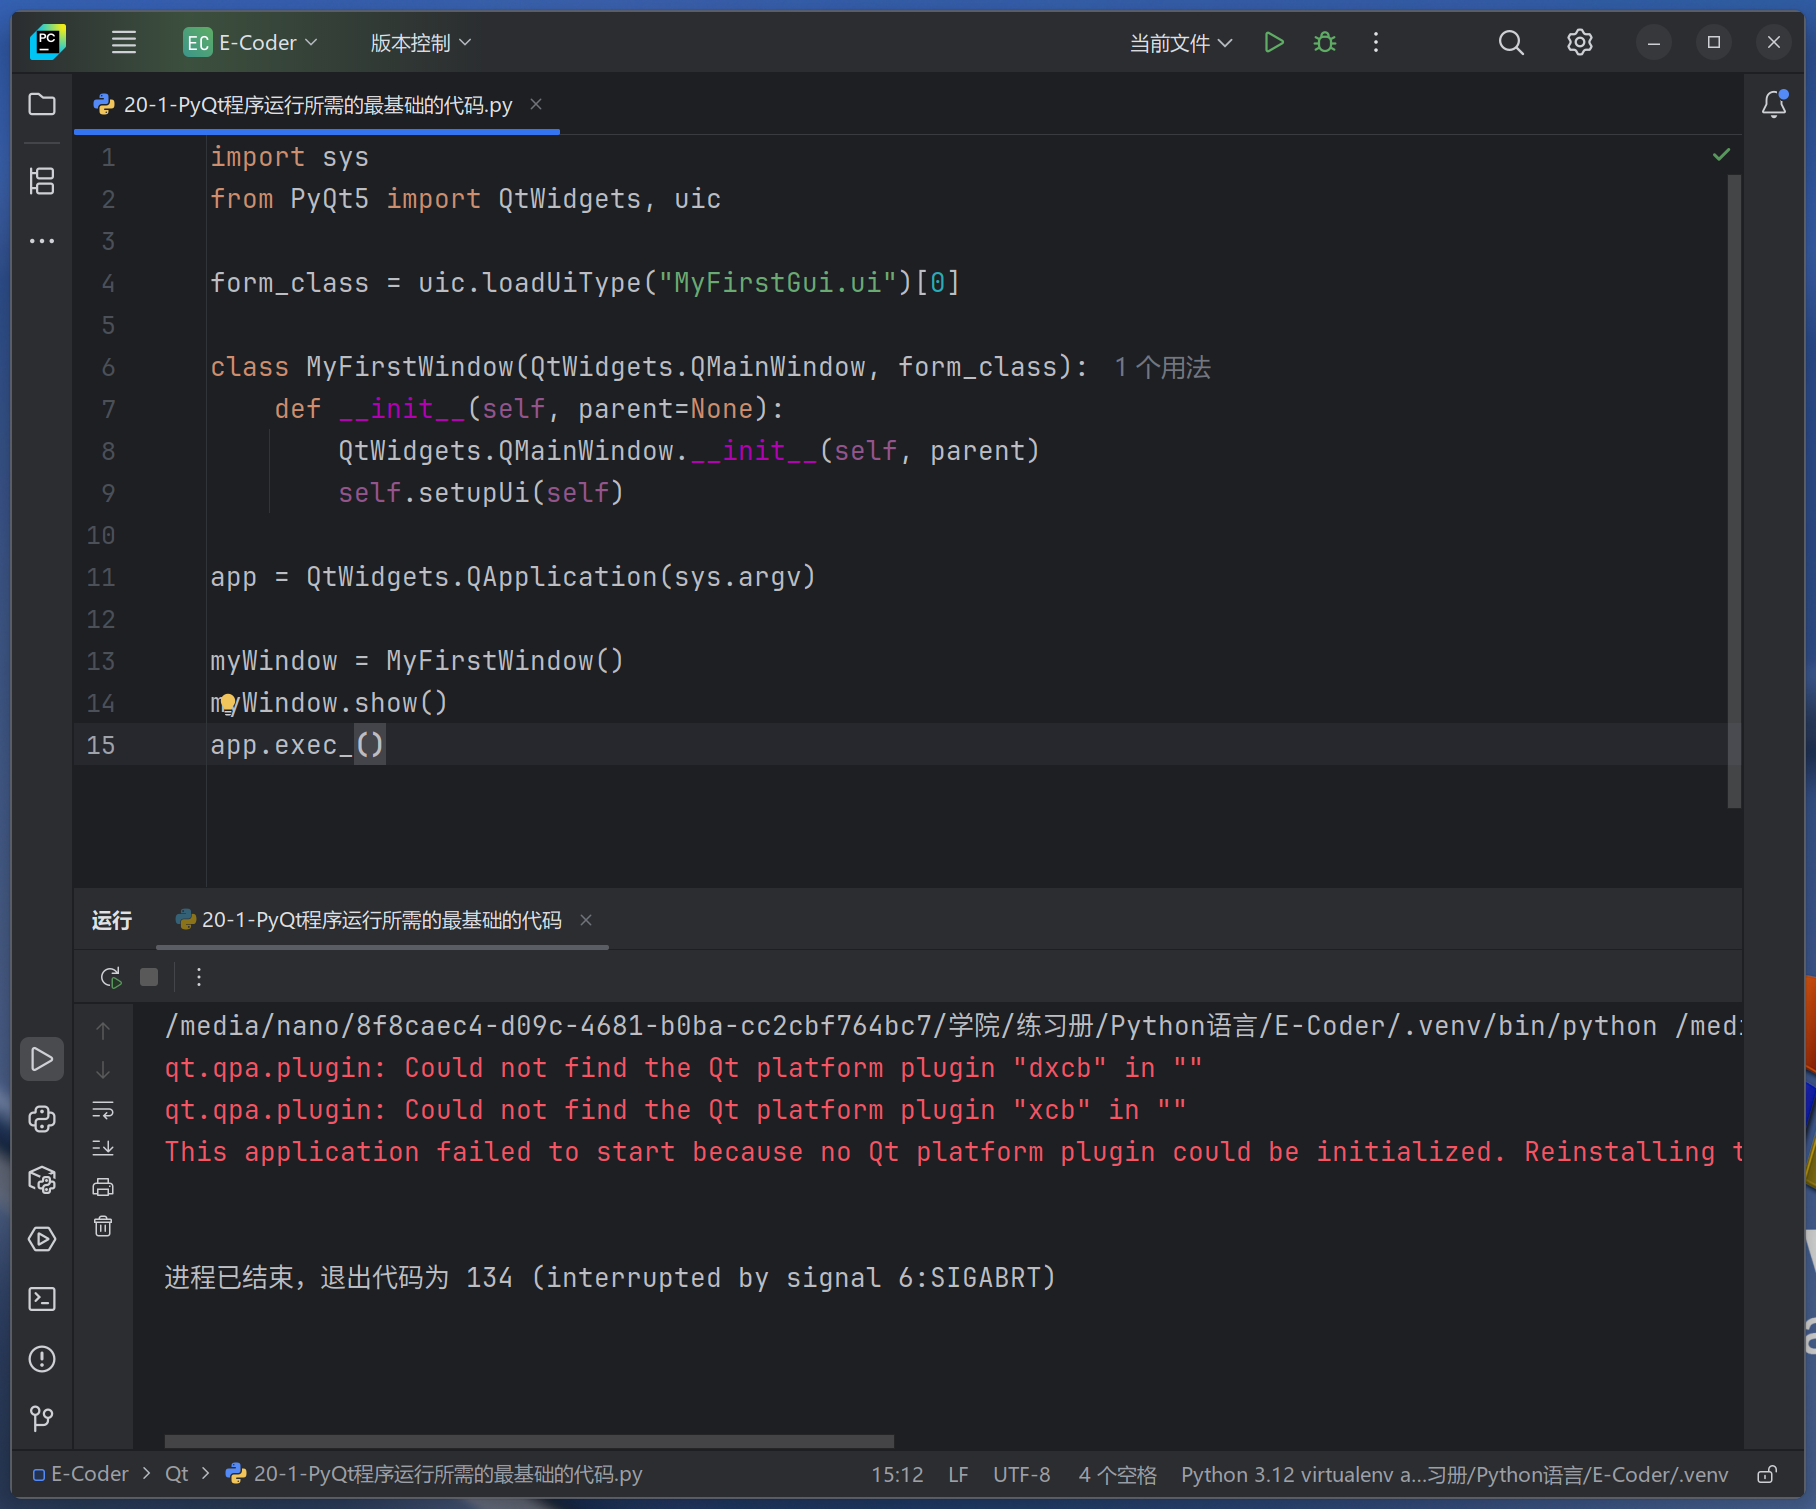Run the current file with play button
This screenshot has height=1509, width=1816.
click(1273, 42)
